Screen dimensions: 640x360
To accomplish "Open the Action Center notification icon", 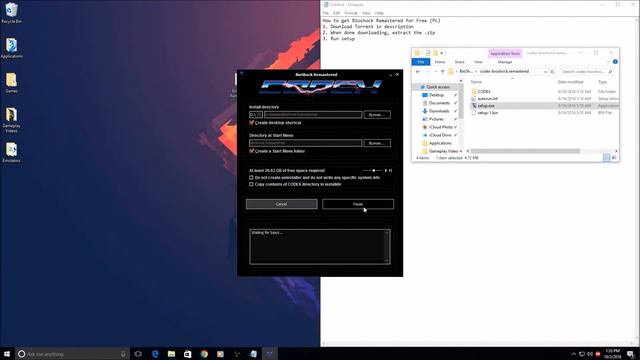I will point(631,354).
